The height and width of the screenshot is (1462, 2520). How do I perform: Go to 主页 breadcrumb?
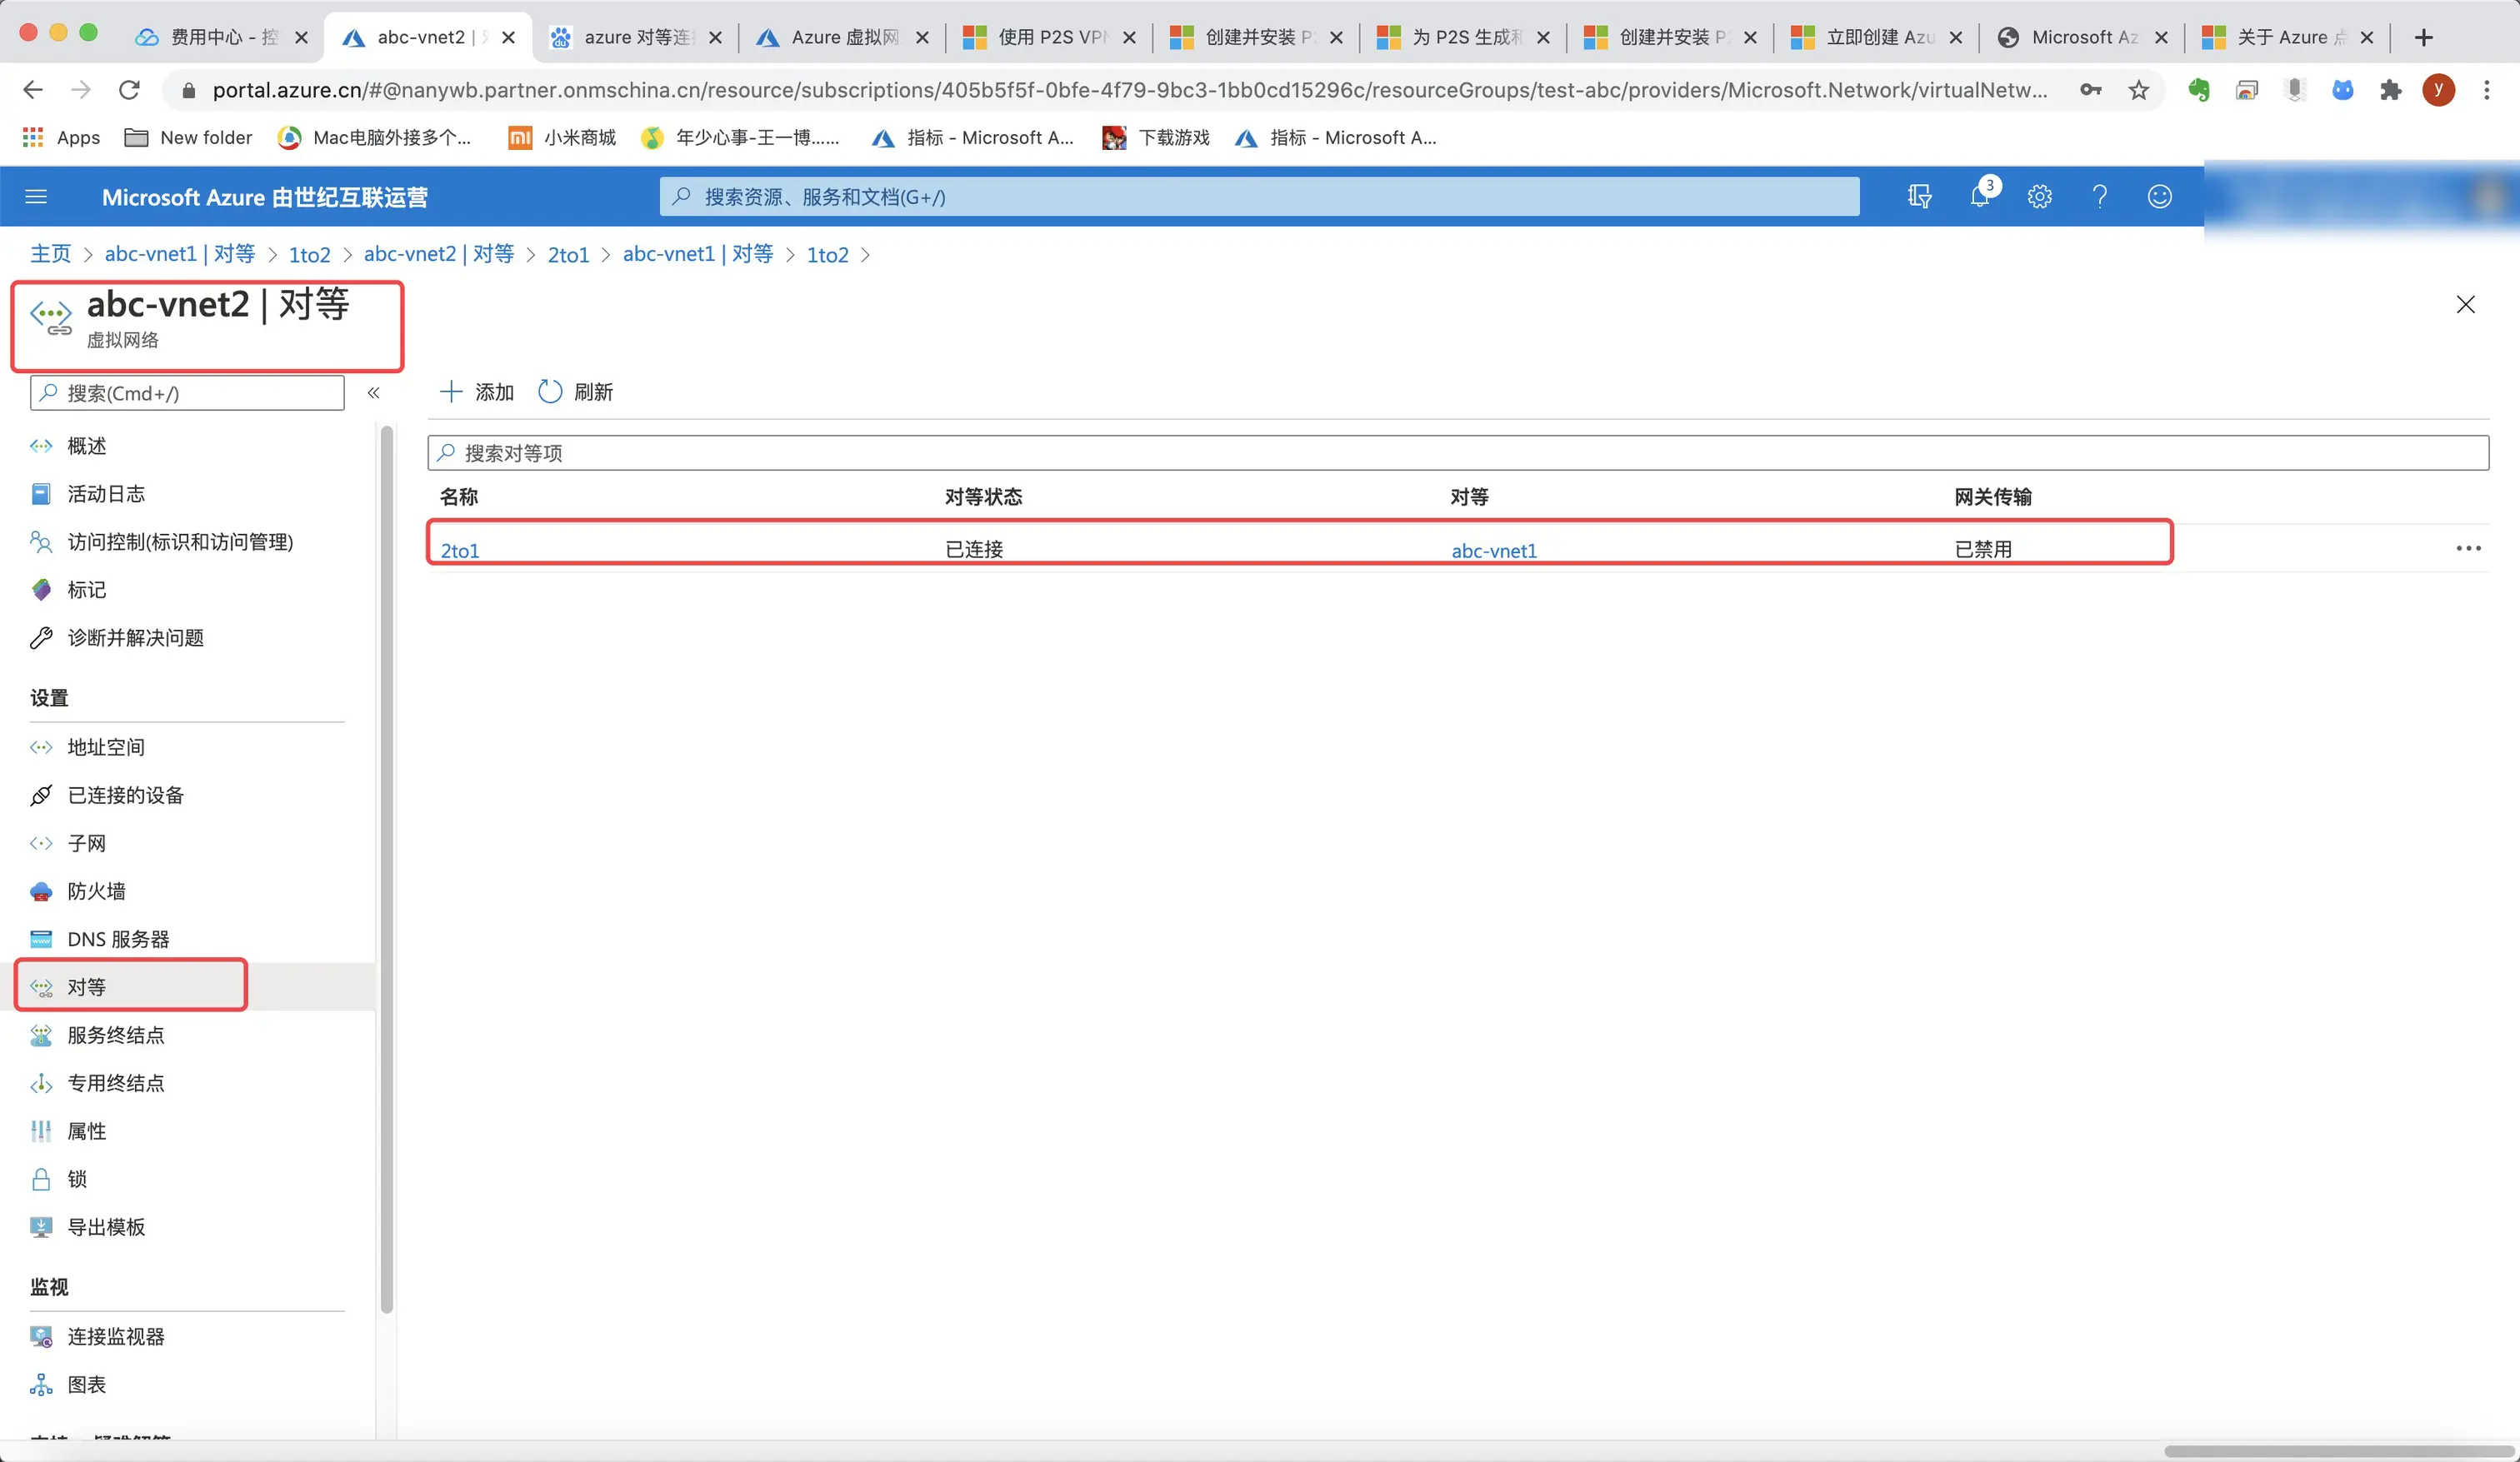(50, 254)
